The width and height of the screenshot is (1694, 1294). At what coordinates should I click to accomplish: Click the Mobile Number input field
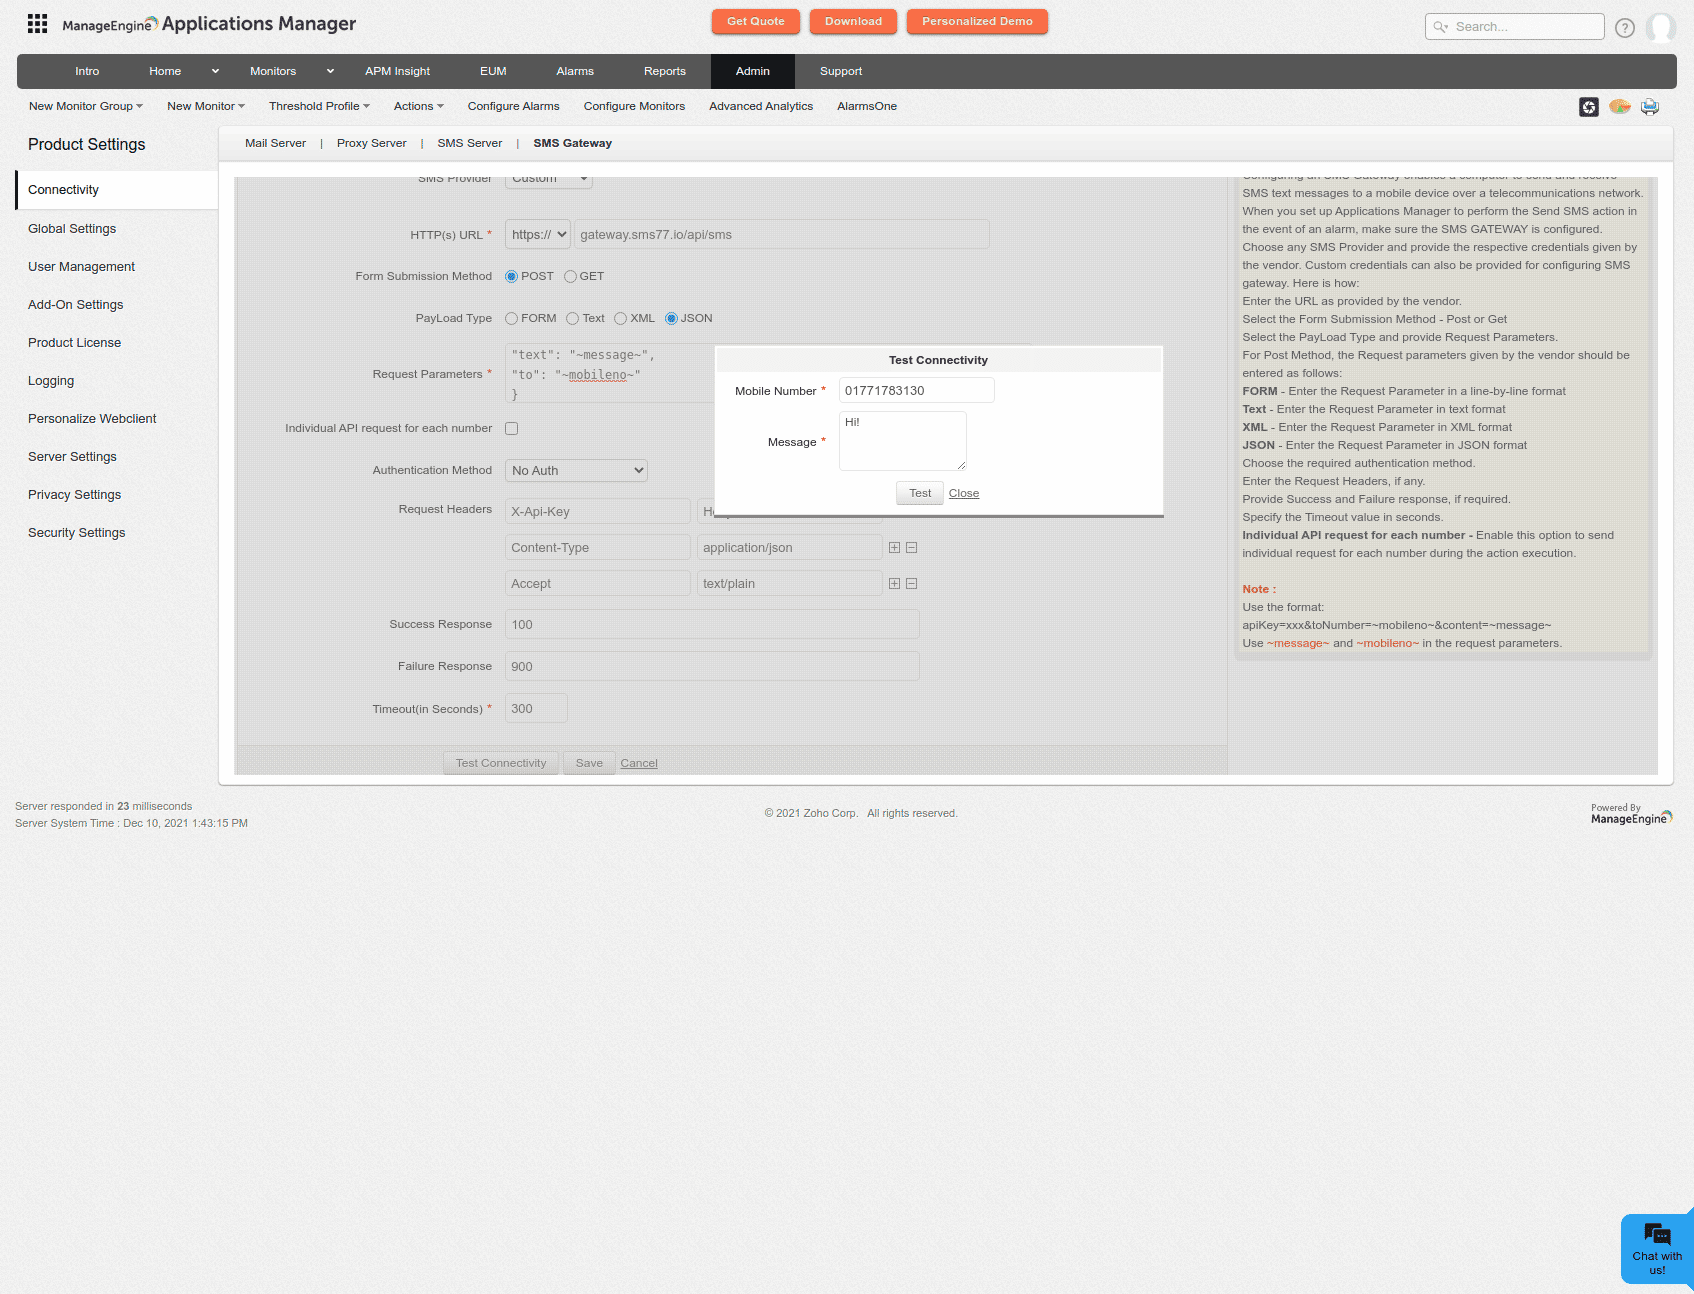tap(916, 391)
